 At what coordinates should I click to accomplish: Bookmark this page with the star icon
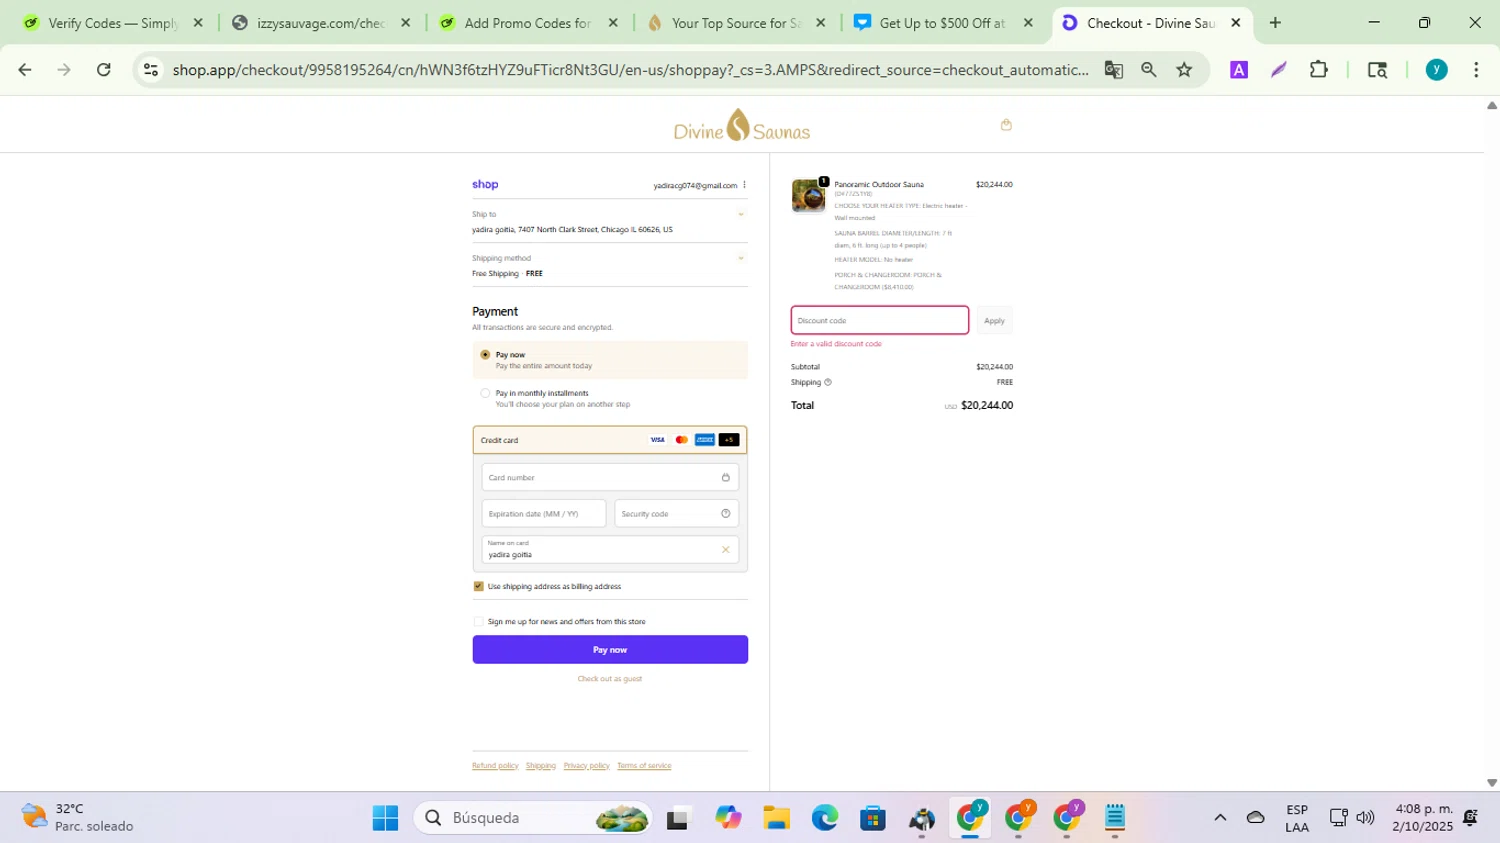point(1184,70)
